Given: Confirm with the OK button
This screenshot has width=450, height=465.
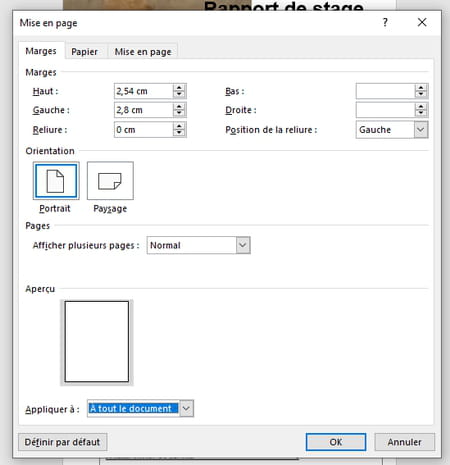Looking at the screenshot, I should 336,442.
